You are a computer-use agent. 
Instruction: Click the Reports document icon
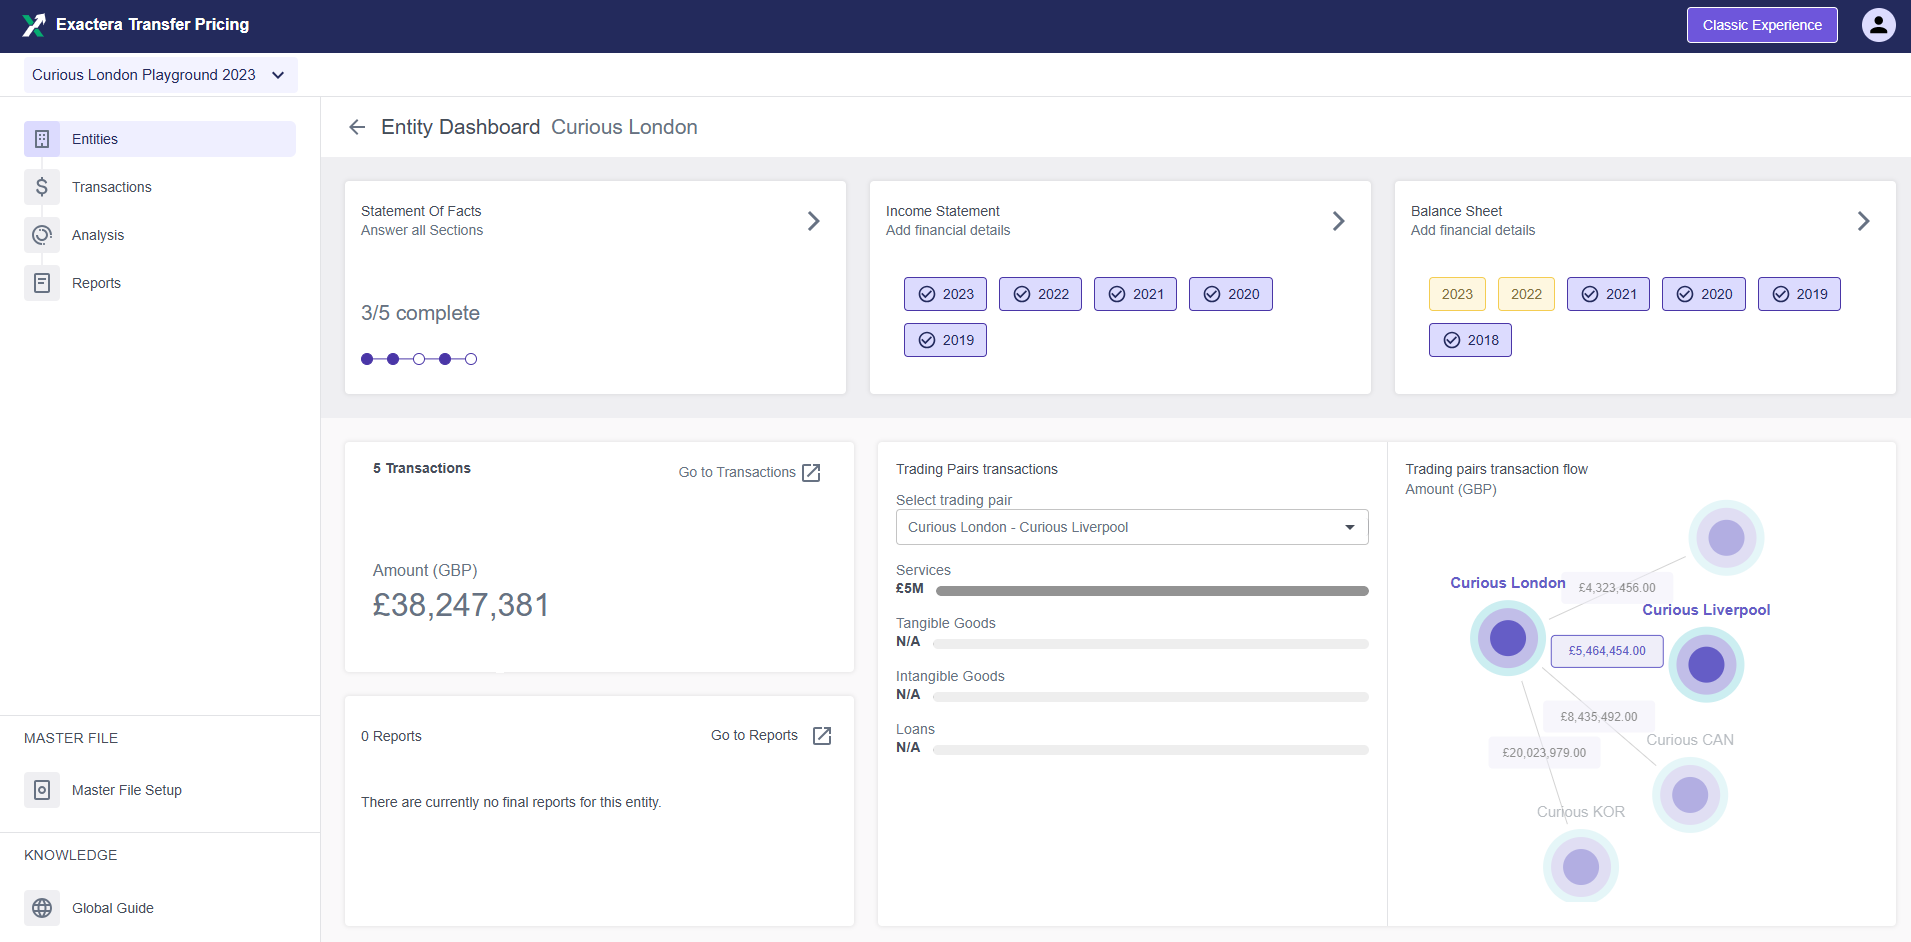click(41, 283)
